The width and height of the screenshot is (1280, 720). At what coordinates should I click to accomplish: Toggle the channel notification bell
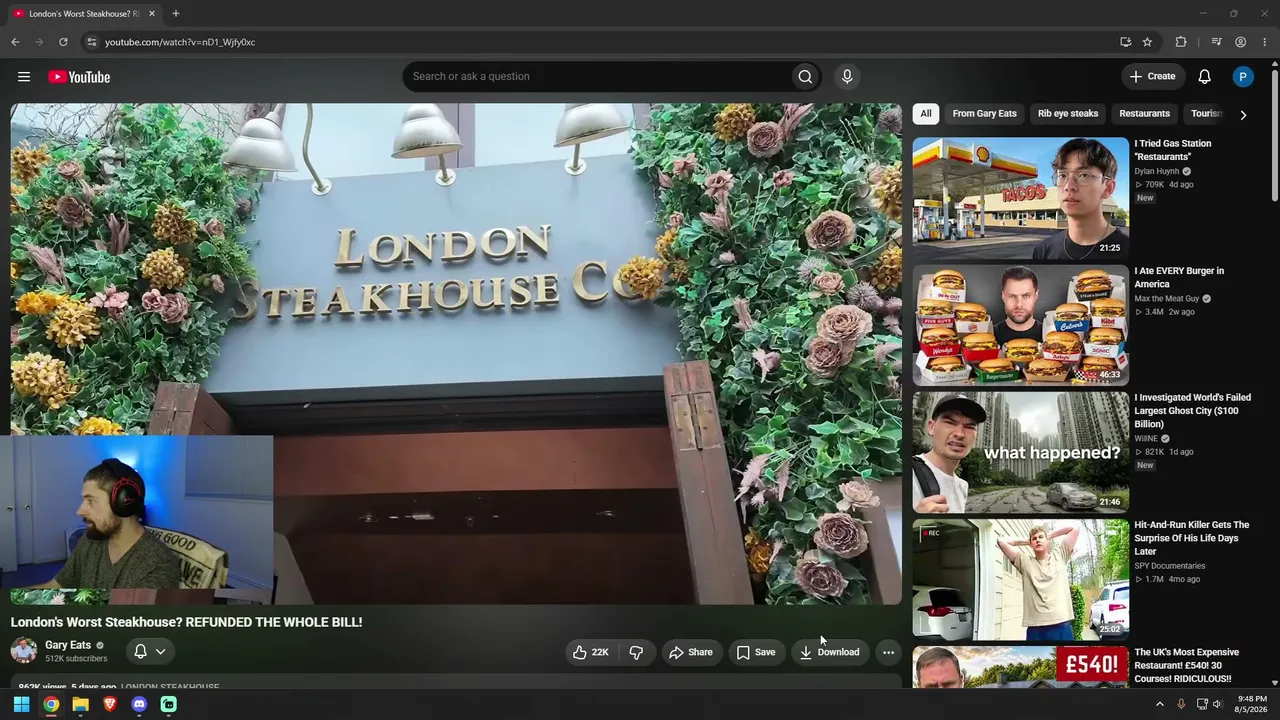[x=140, y=652]
